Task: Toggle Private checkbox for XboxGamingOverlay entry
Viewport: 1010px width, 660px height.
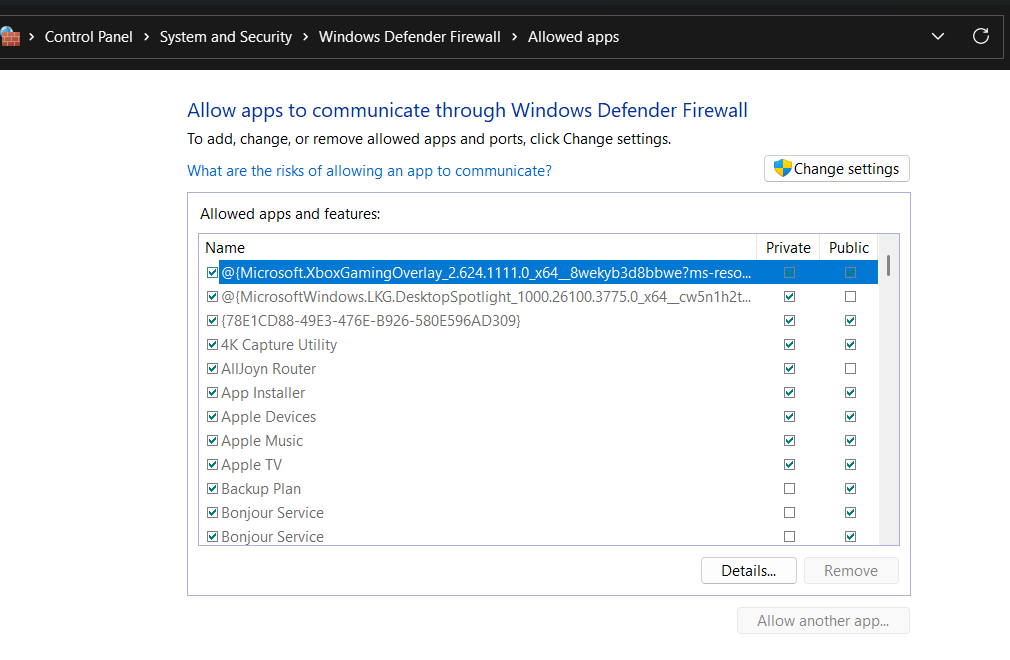Action: pyautogui.click(x=789, y=272)
